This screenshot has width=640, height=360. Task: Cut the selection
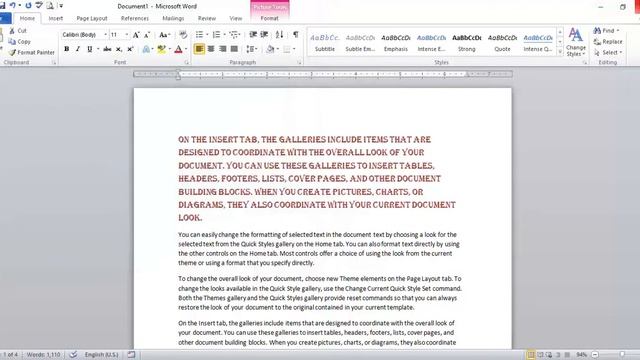click(18, 31)
